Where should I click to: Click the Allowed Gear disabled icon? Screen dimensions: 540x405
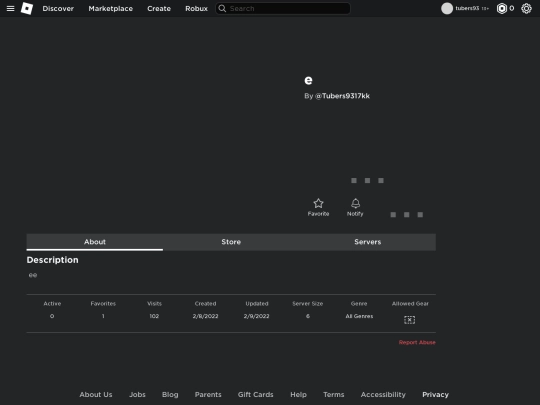click(x=409, y=320)
